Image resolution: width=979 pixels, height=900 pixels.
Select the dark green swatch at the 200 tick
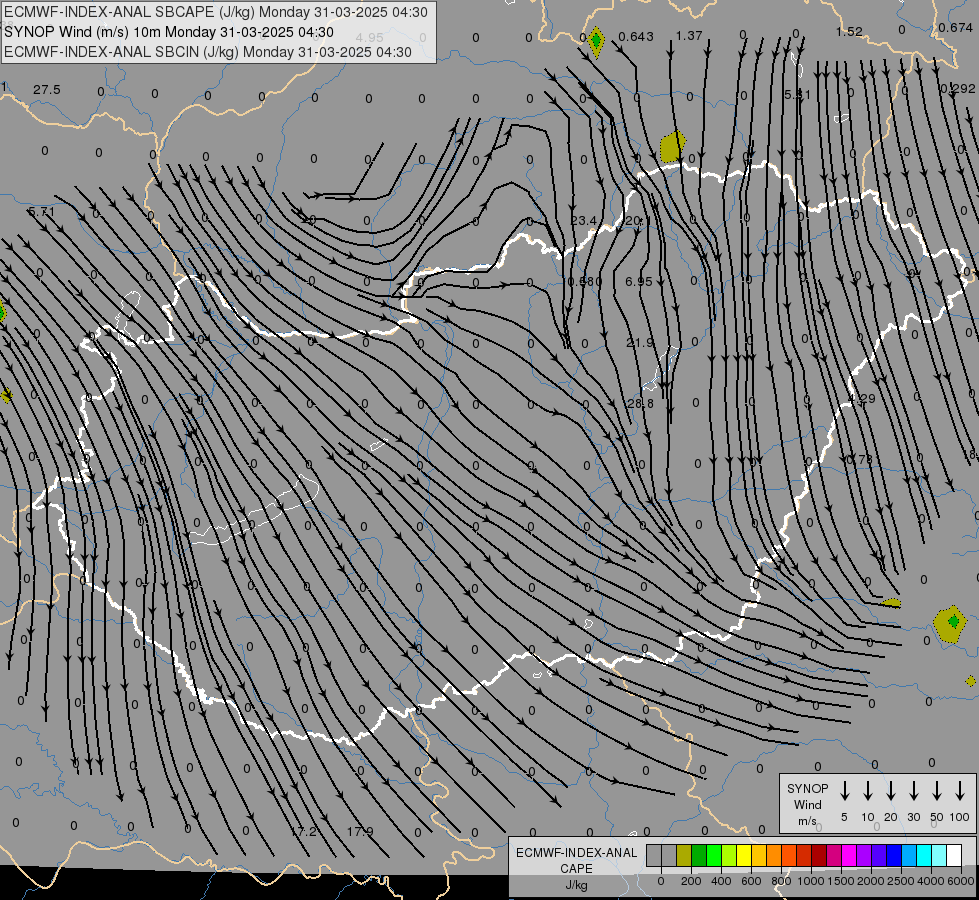coord(699,856)
